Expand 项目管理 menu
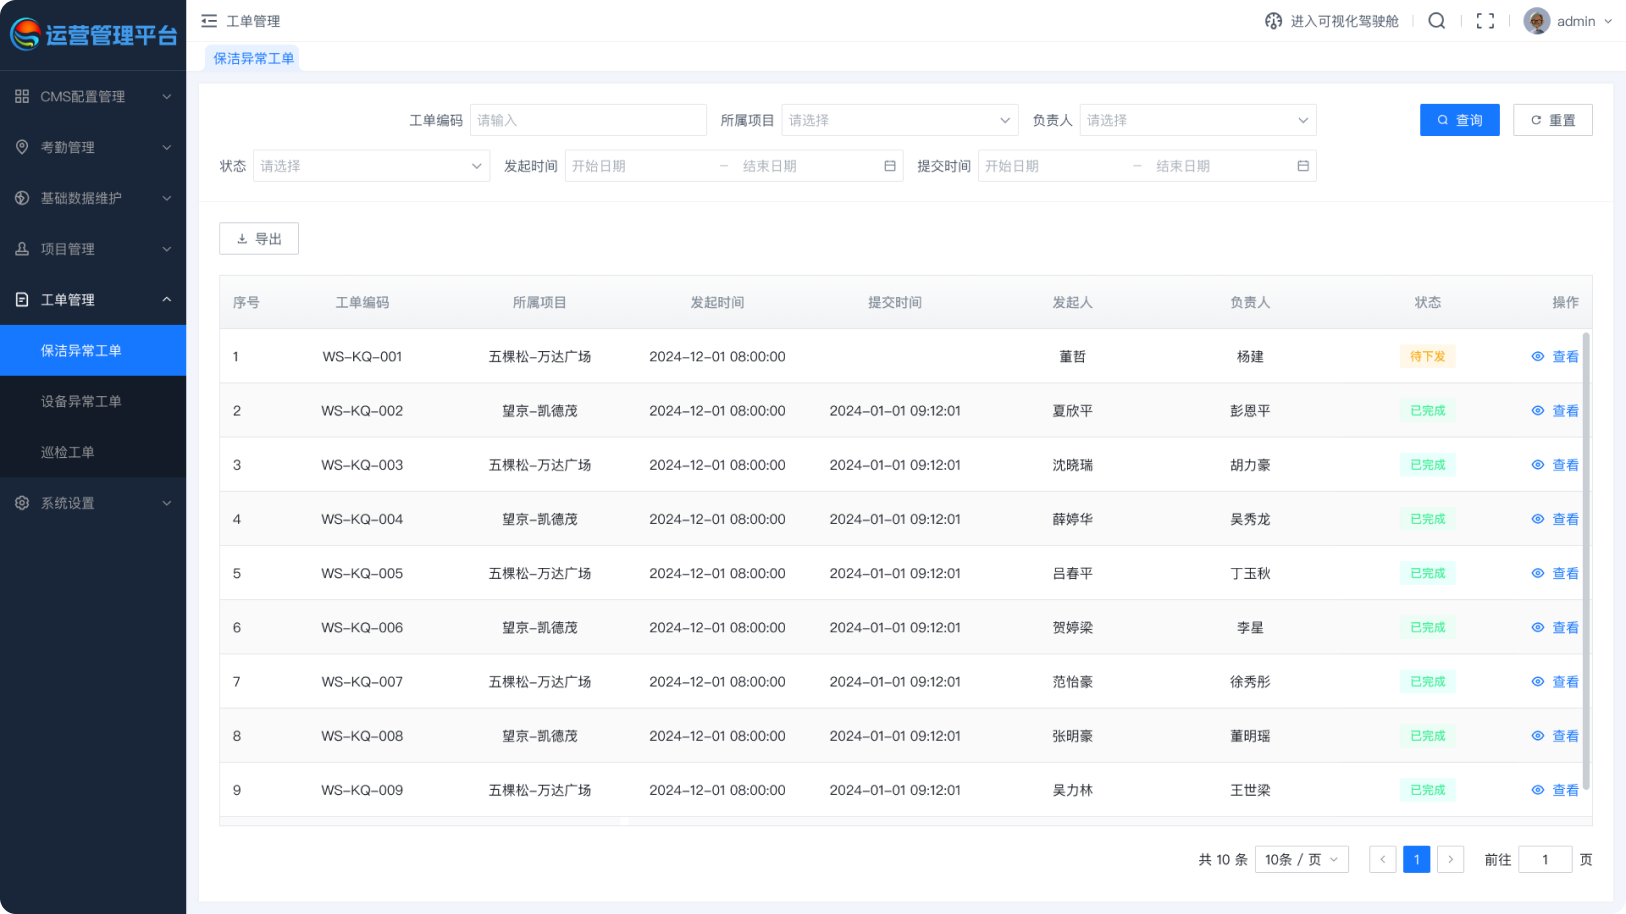Image resolution: width=1626 pixels, height=914 pixels. (x=167, y=249)
